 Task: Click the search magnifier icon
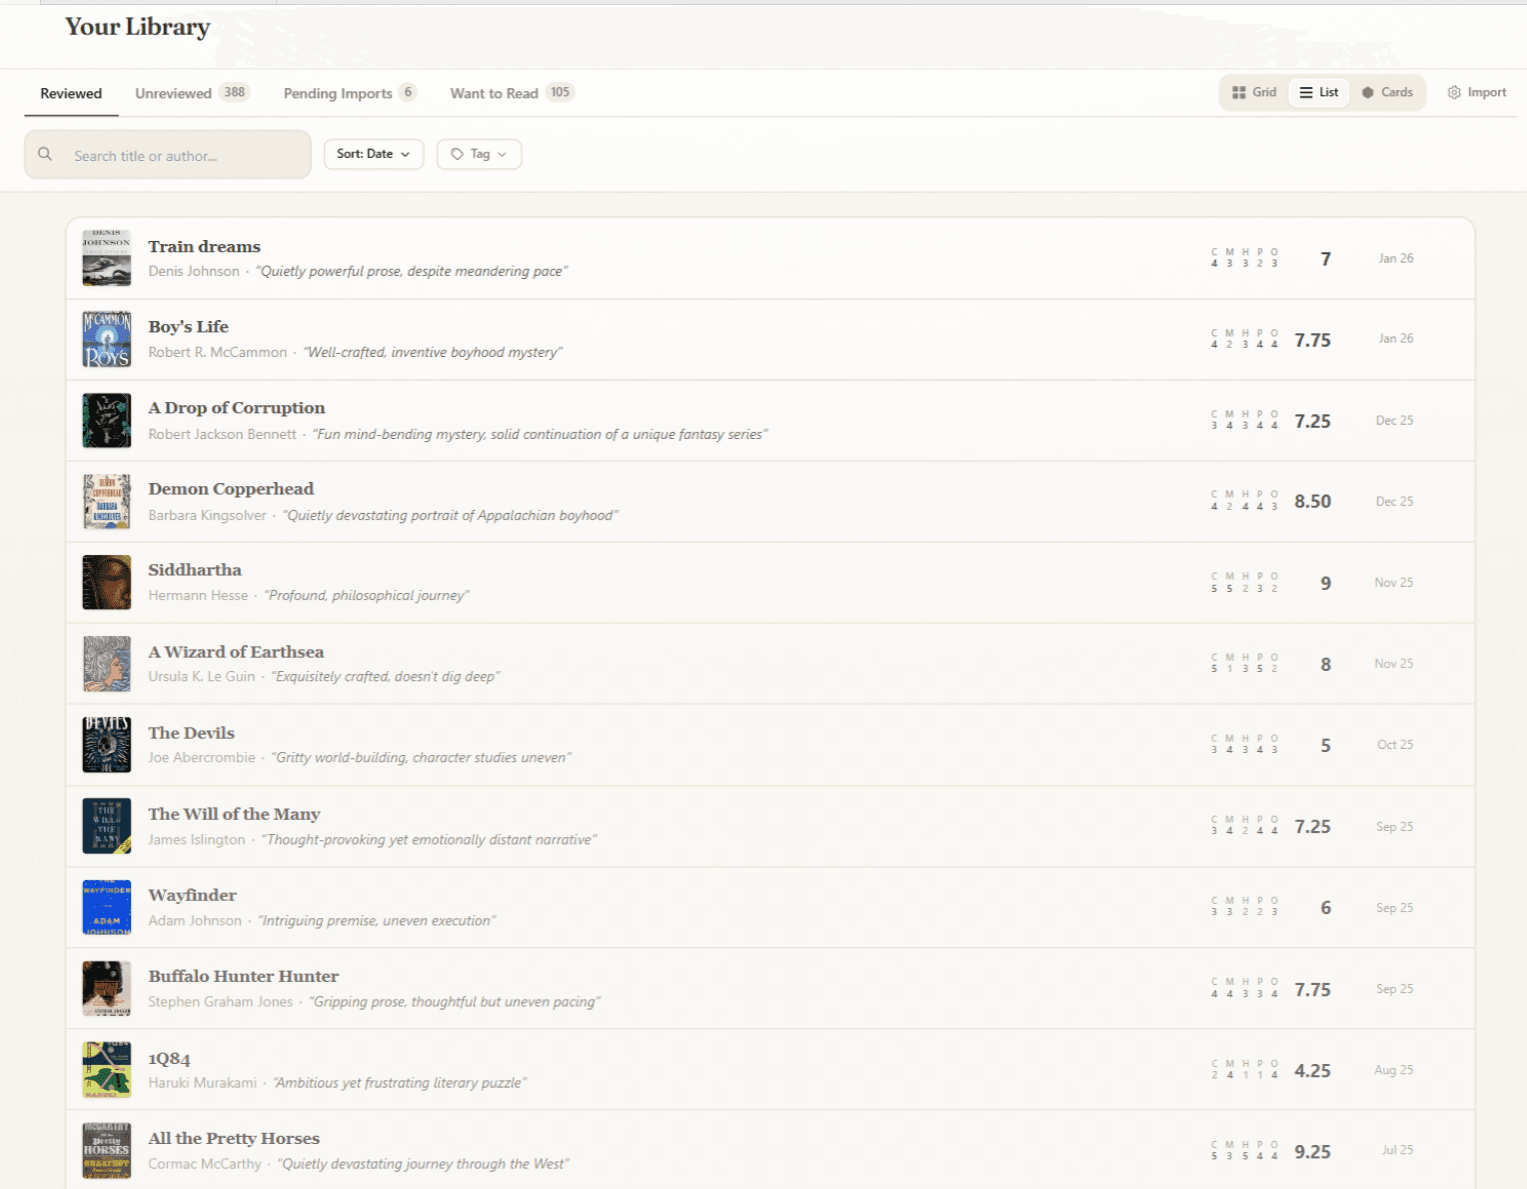(45, 154)
